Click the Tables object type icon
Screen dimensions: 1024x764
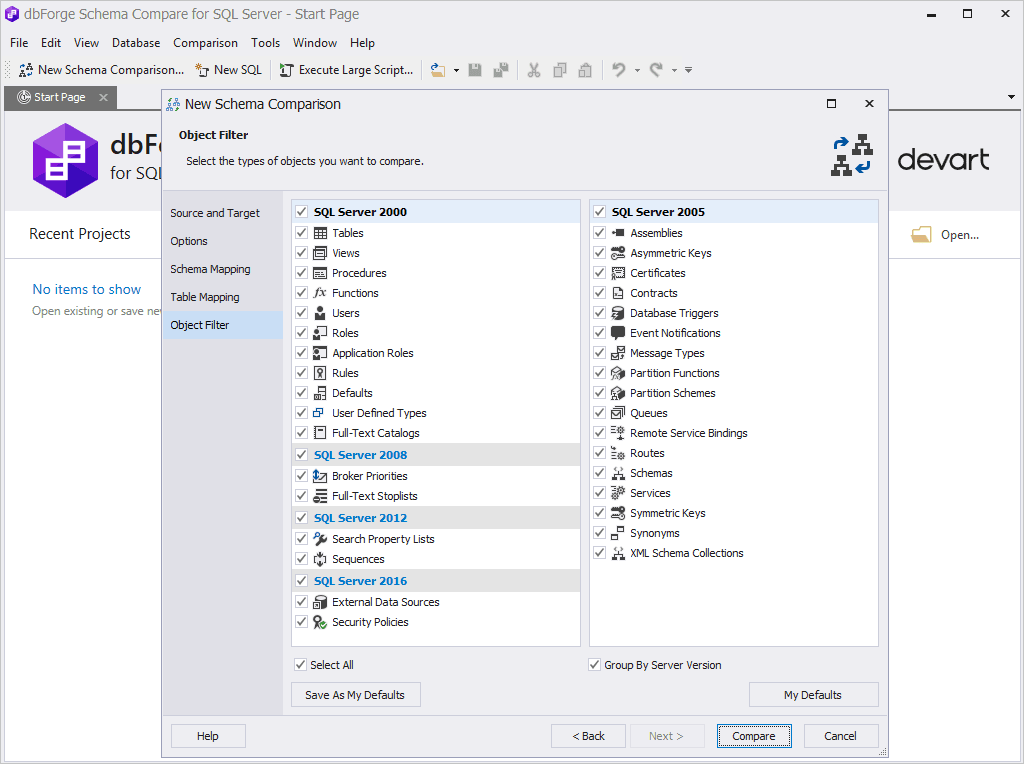coord(320,233)
